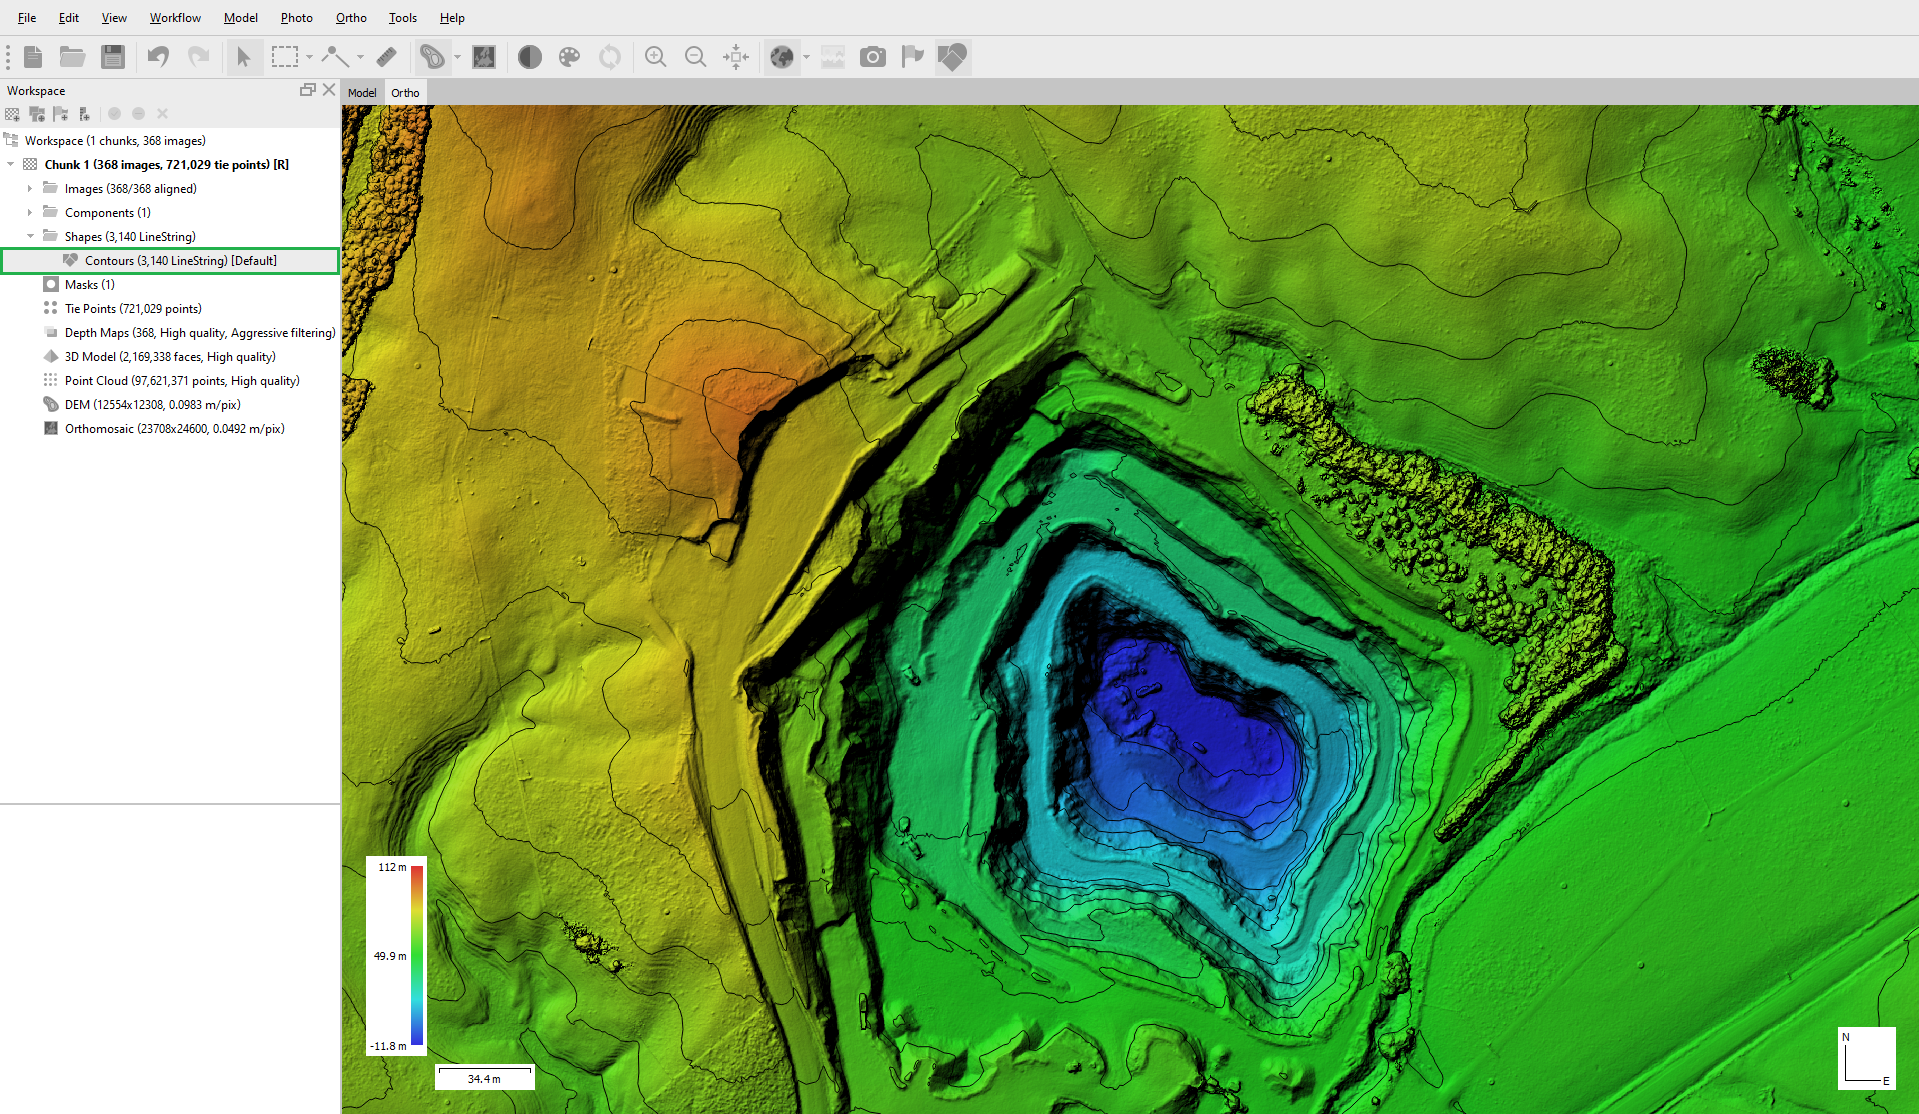The image size is (1919, 1114).
Task: Open the basemap globe dropdown arrow
Action: click(x=806, y=57)
